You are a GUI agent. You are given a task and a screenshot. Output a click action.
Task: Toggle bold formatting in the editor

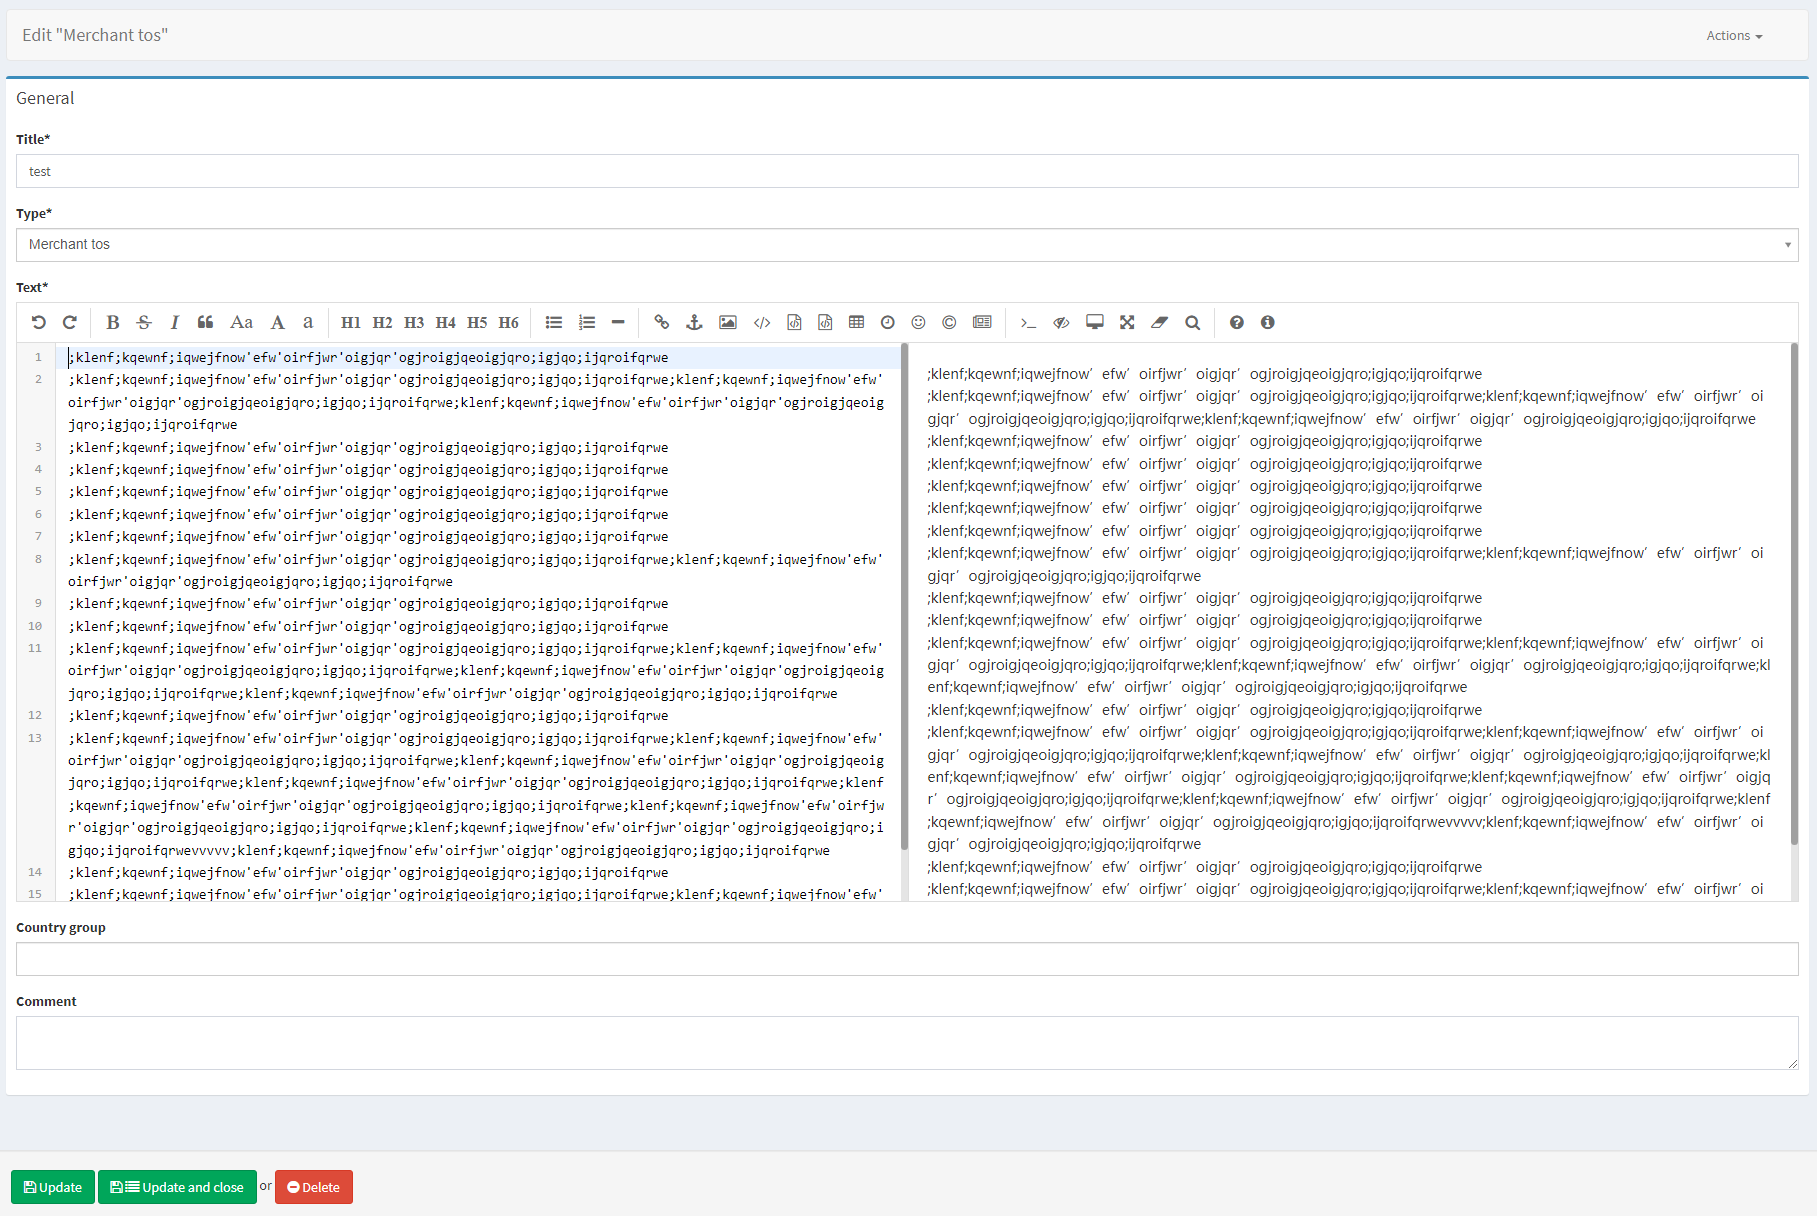(113, 322)
